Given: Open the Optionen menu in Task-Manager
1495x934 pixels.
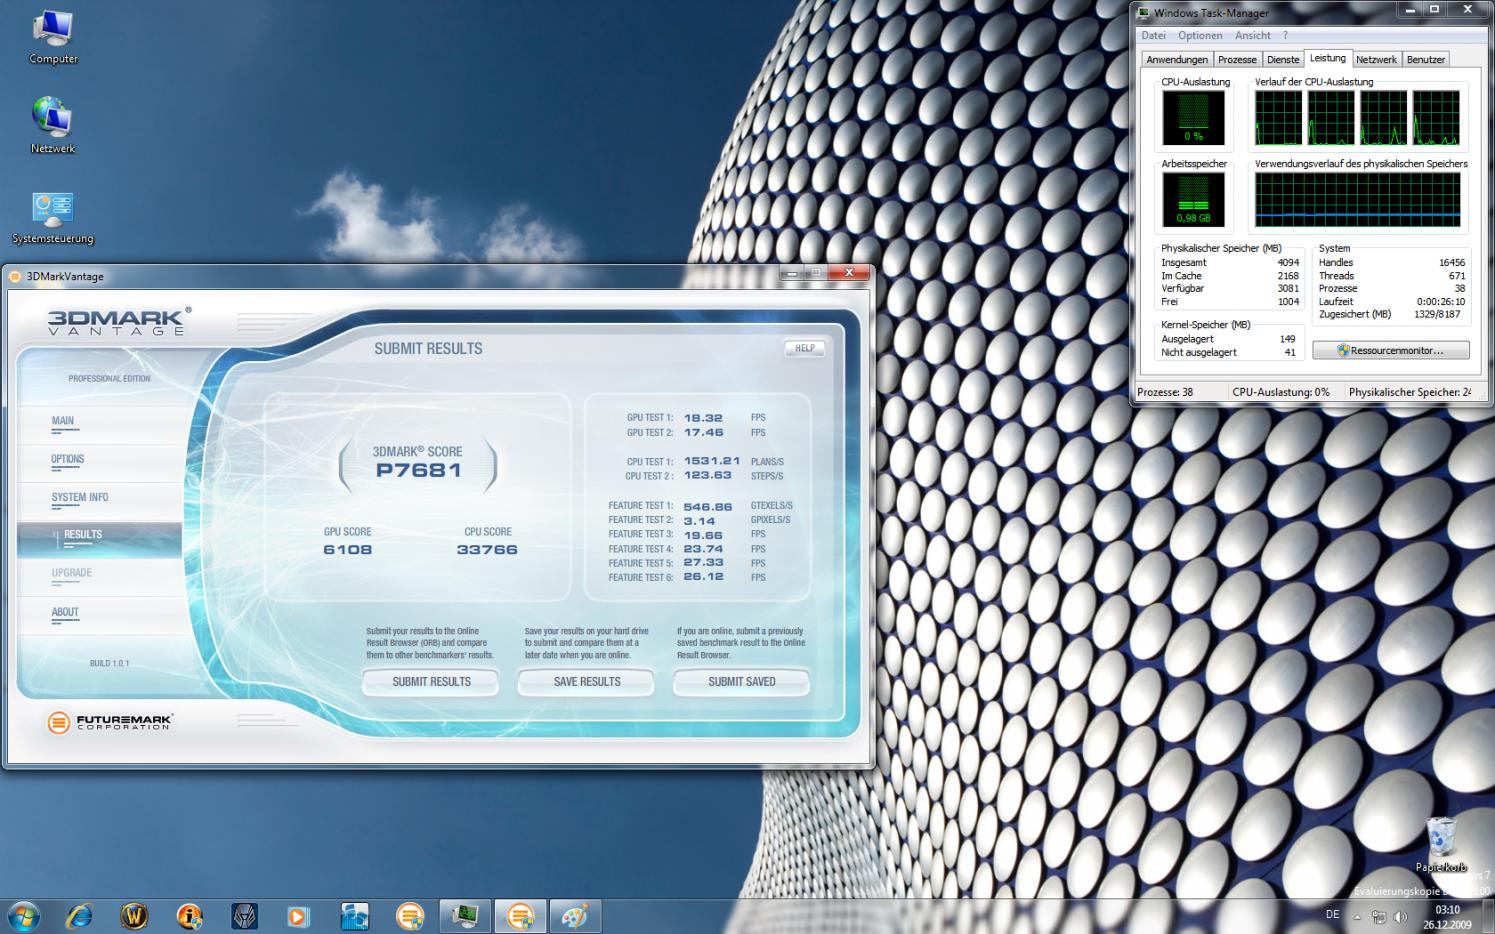Looking at the screenshot, I should point(1200,35).
